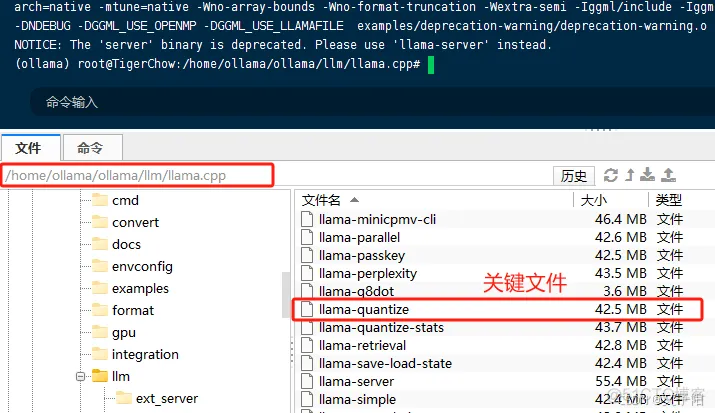Sort by the 文件名 column header
Viewport: 715px width, 413px height.
coord(321,200)
